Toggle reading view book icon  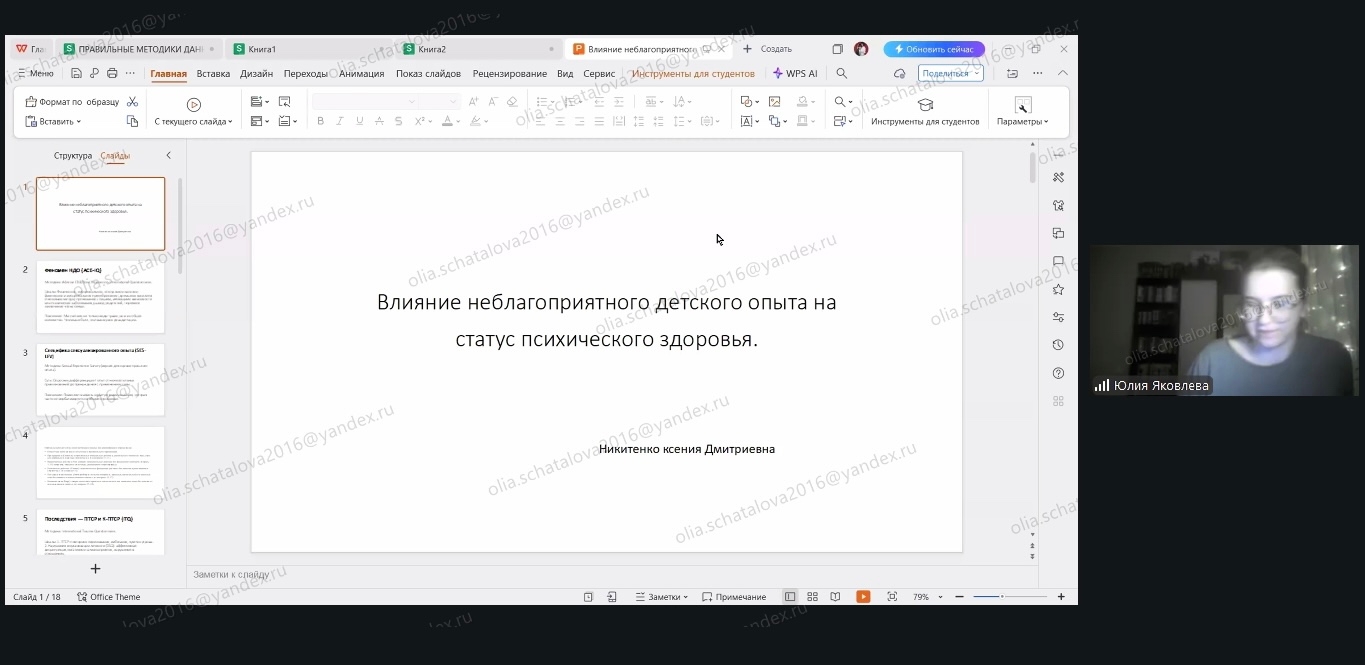835,597
